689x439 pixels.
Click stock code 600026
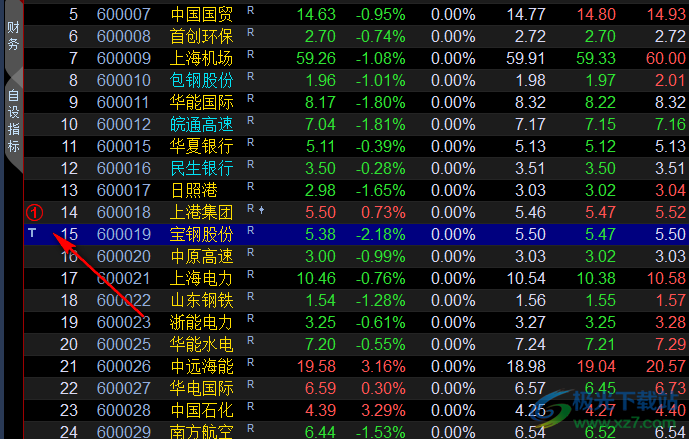click(123, 366)
